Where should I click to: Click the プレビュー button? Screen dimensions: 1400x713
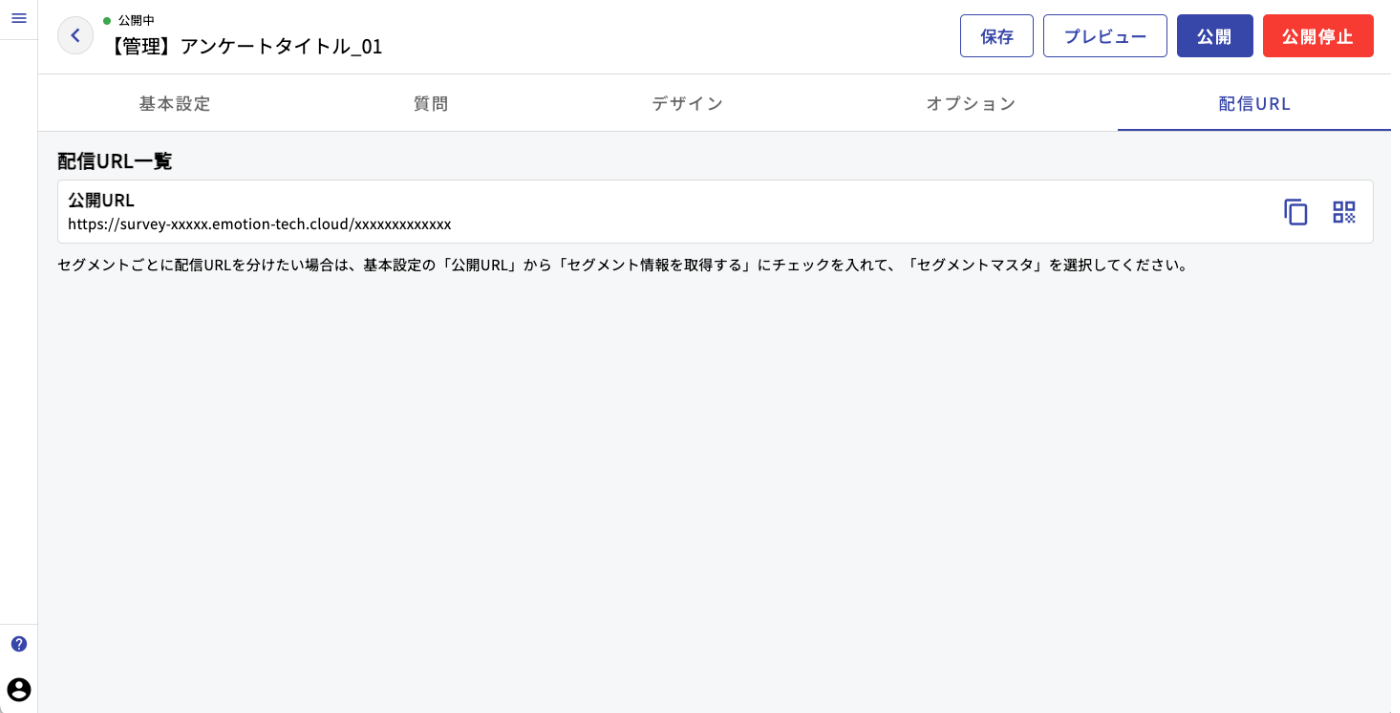click(x=1105, y=36)
